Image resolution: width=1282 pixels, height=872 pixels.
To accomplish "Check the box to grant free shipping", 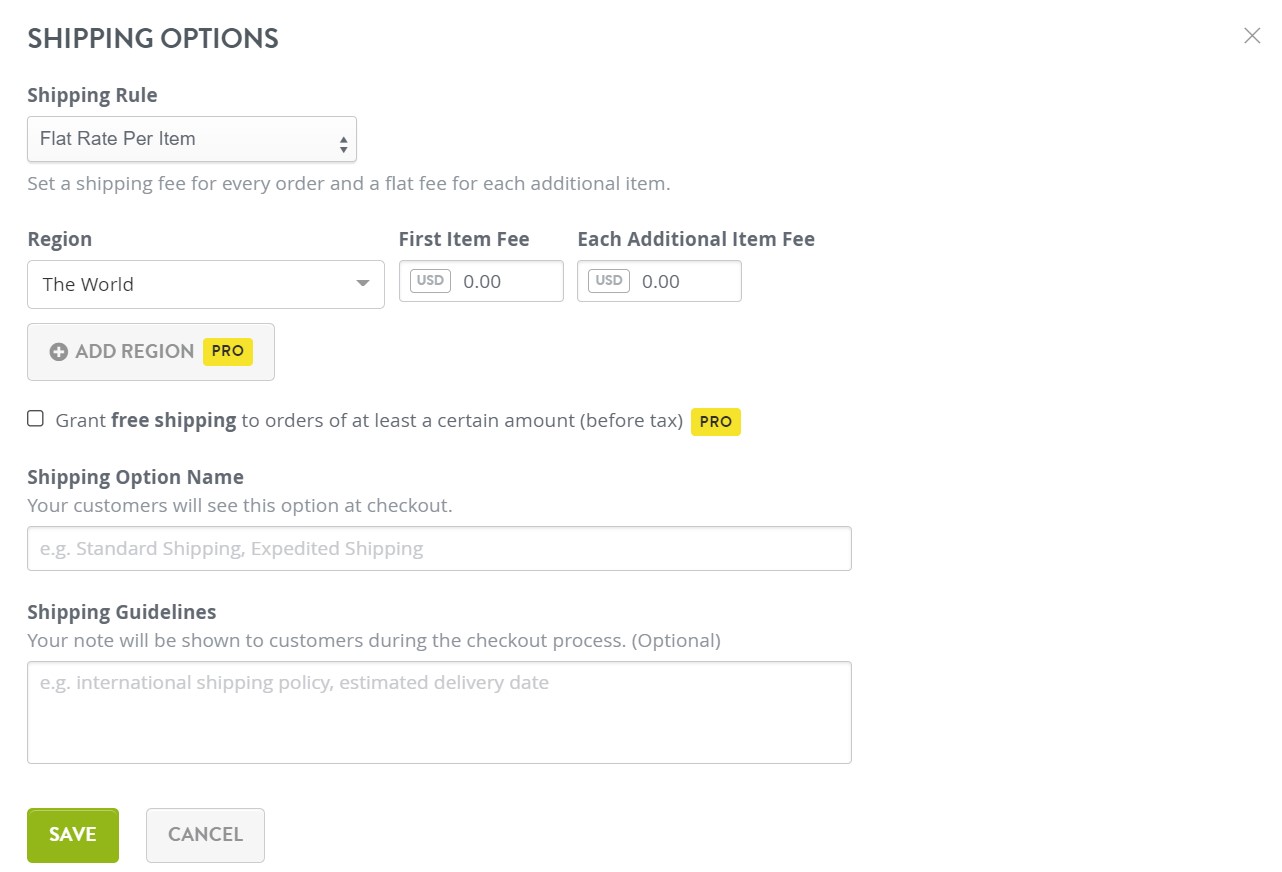I will [x=35, y=419].
